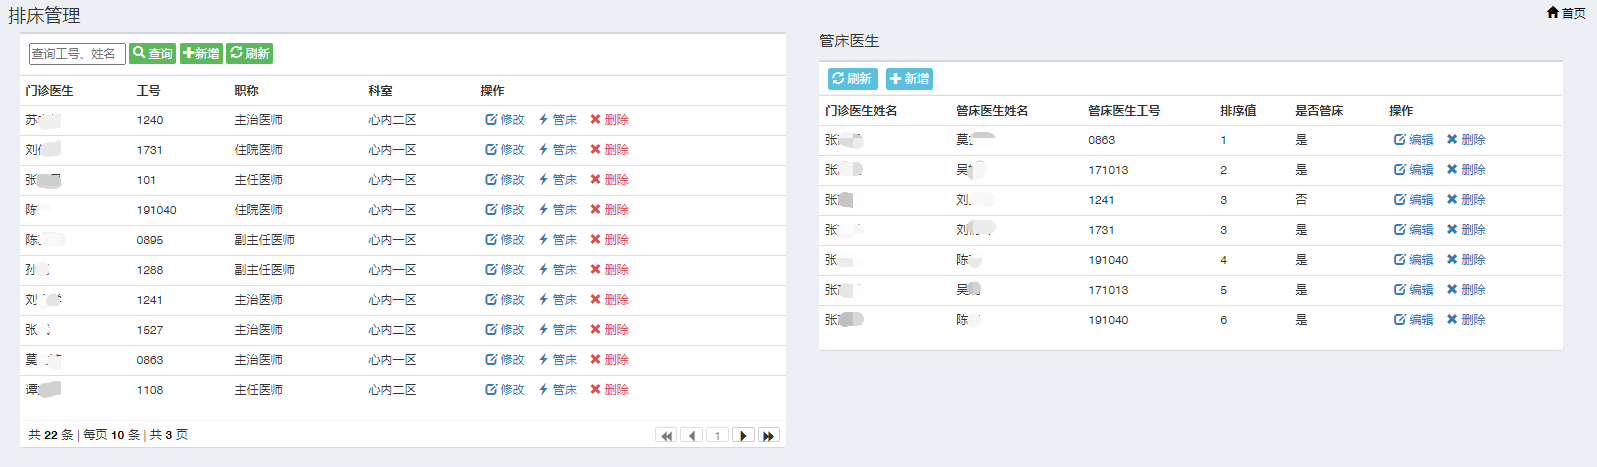Viewport: 1597px width, 467px height.
Task: Jump to last page in pagination
Action: click(x=768, y=436)
